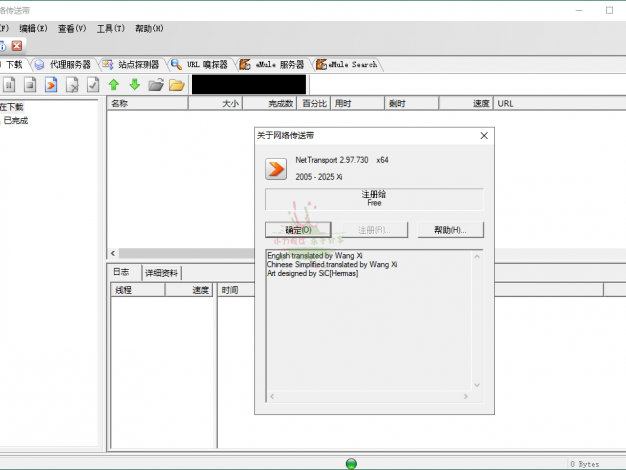The height and width of the screenshot is (470, 626).
Task: Click the green down arrow toolbar icon
Action: pyautogui.click(x=134, y=85)
